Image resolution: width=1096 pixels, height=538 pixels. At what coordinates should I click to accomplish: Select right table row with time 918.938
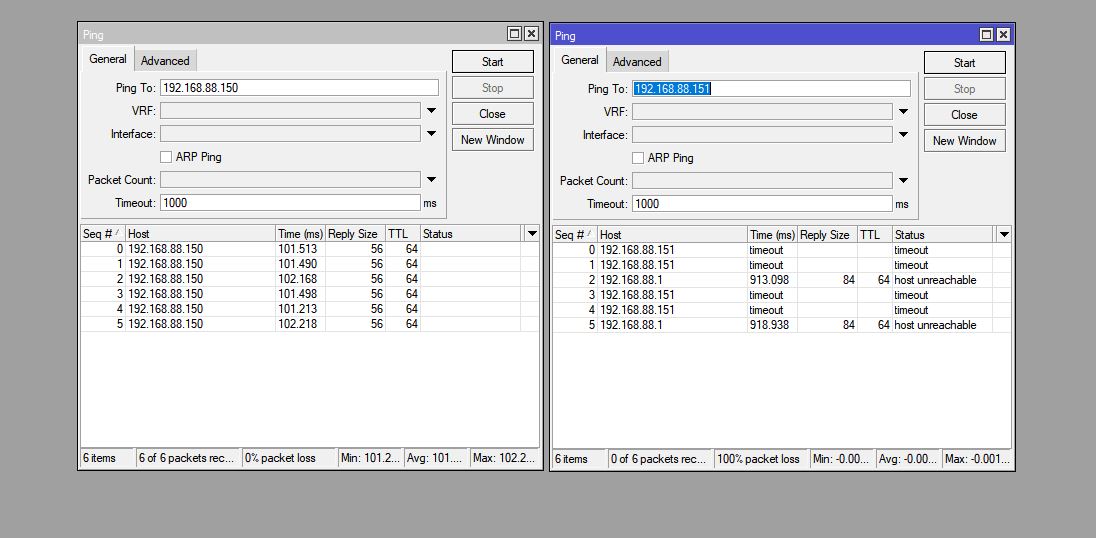pos(781,325)
